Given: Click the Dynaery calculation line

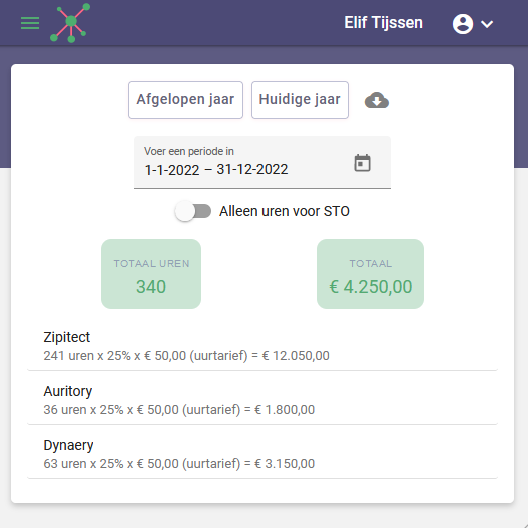Looking at the screenshot, I should point(179,464).
